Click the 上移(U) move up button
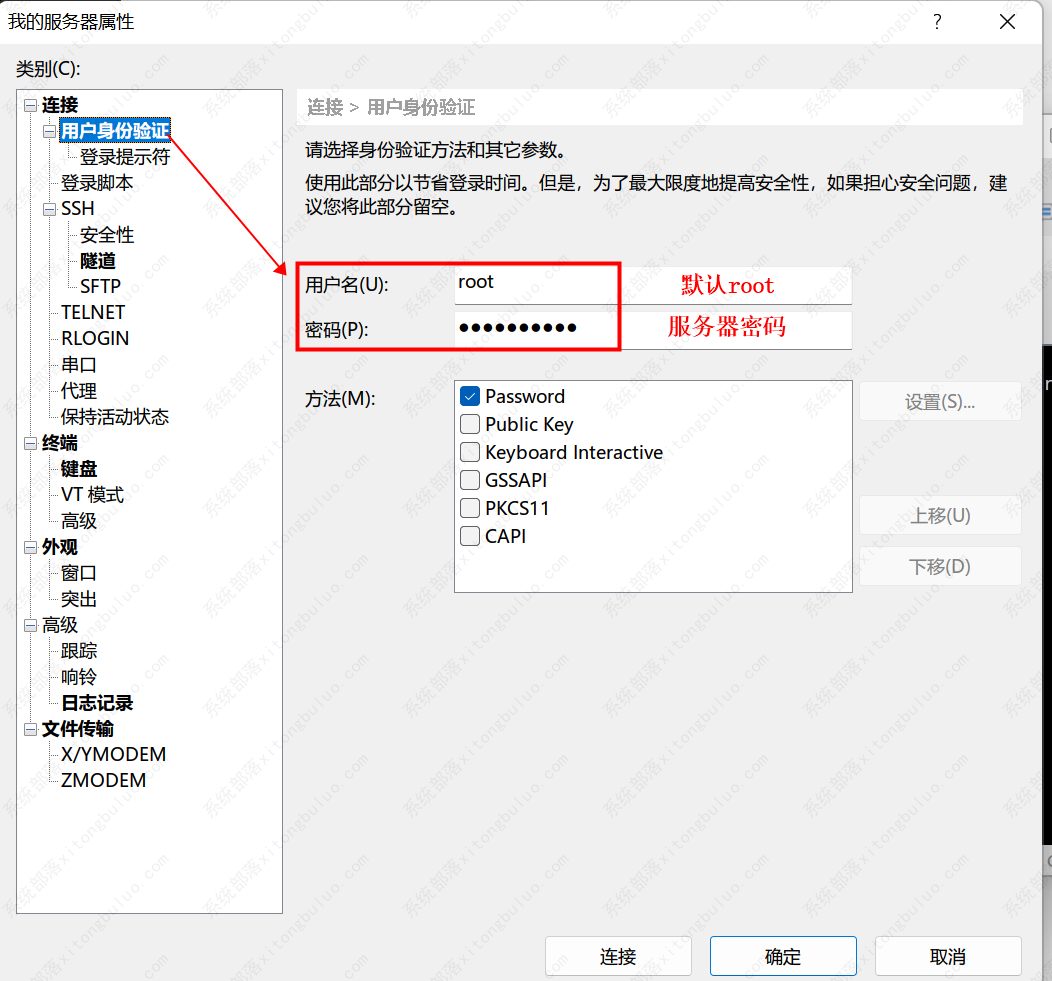Viewport: 1052px width, 981px height. tap(940, 515)
